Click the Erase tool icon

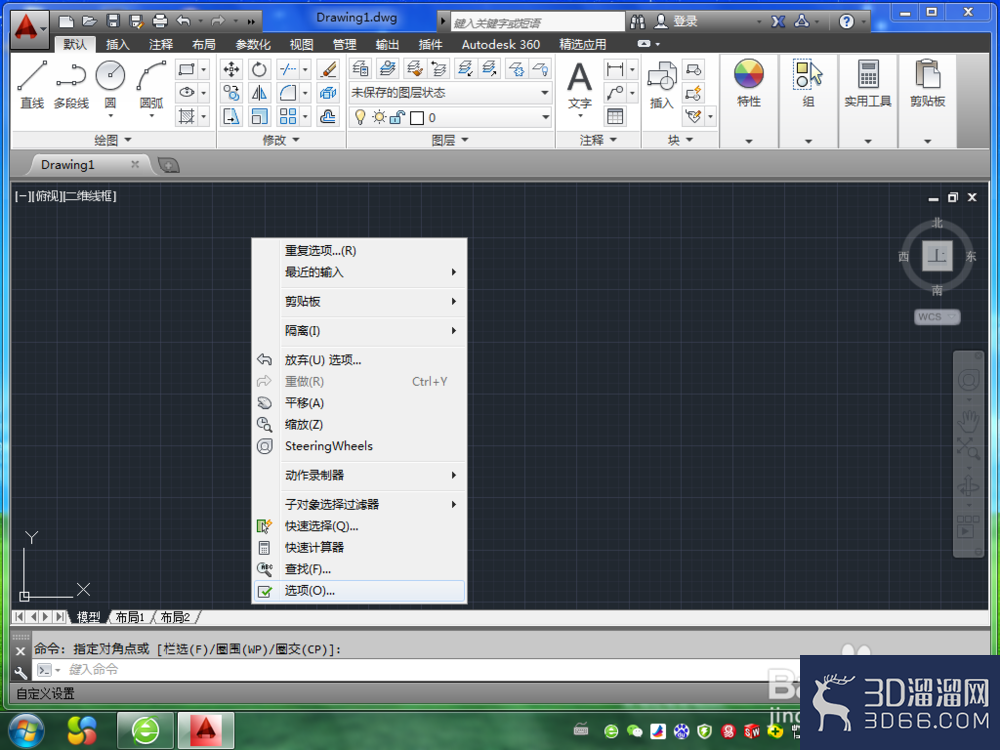328,69
